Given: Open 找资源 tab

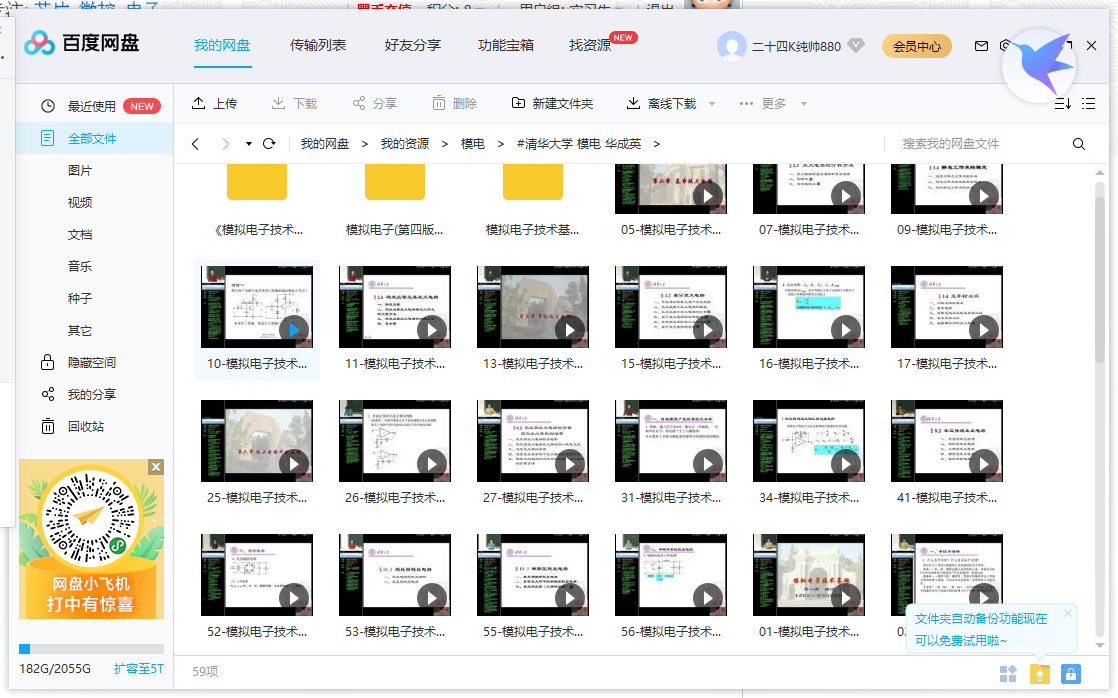Looking at the screenshot, I should [x=590, y=46].
